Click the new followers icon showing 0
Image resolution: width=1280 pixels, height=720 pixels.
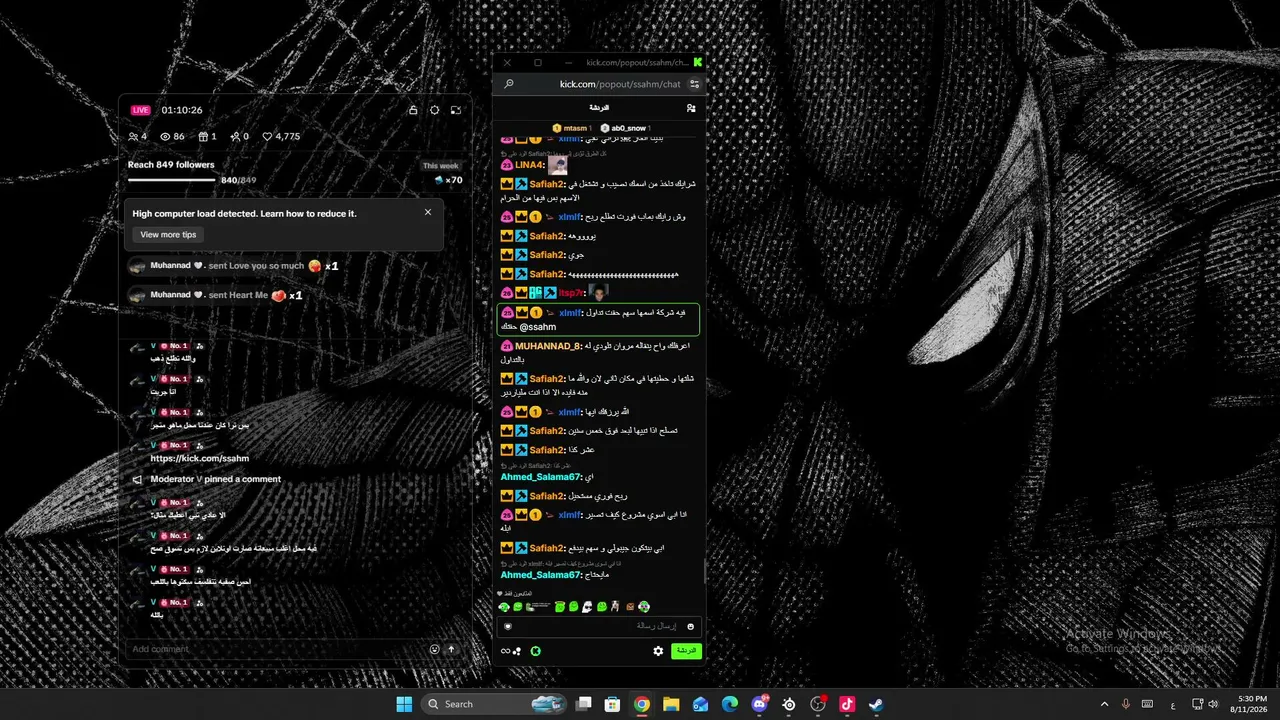[235, 137]
